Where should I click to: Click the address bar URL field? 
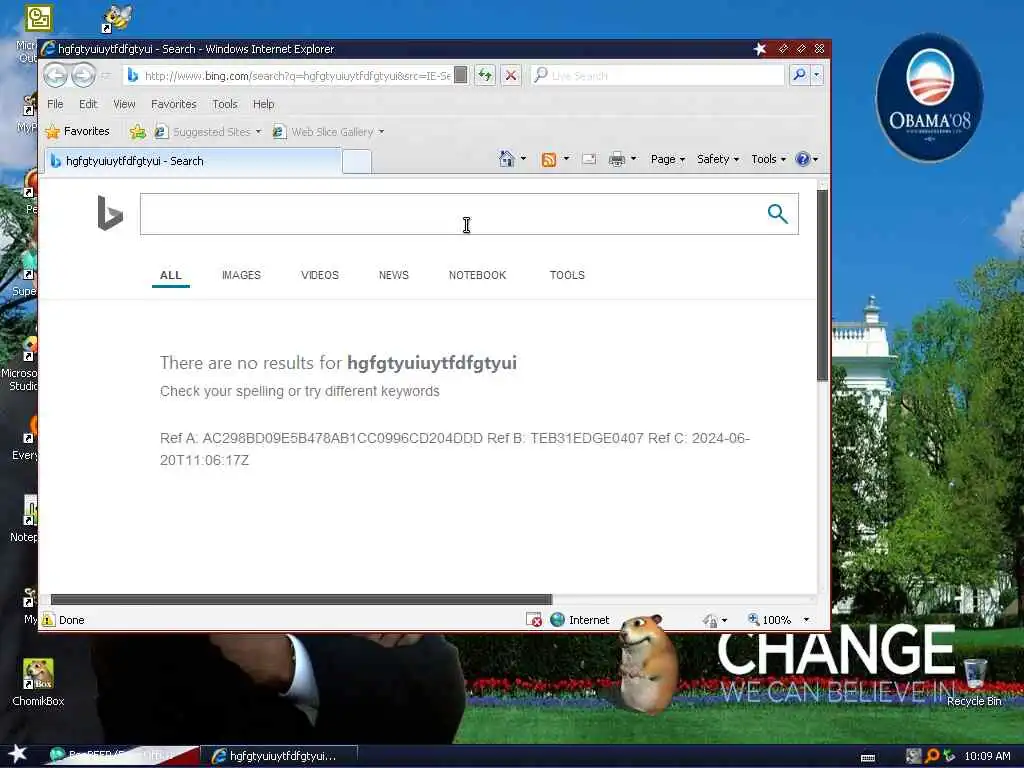[x=297, y=76]
